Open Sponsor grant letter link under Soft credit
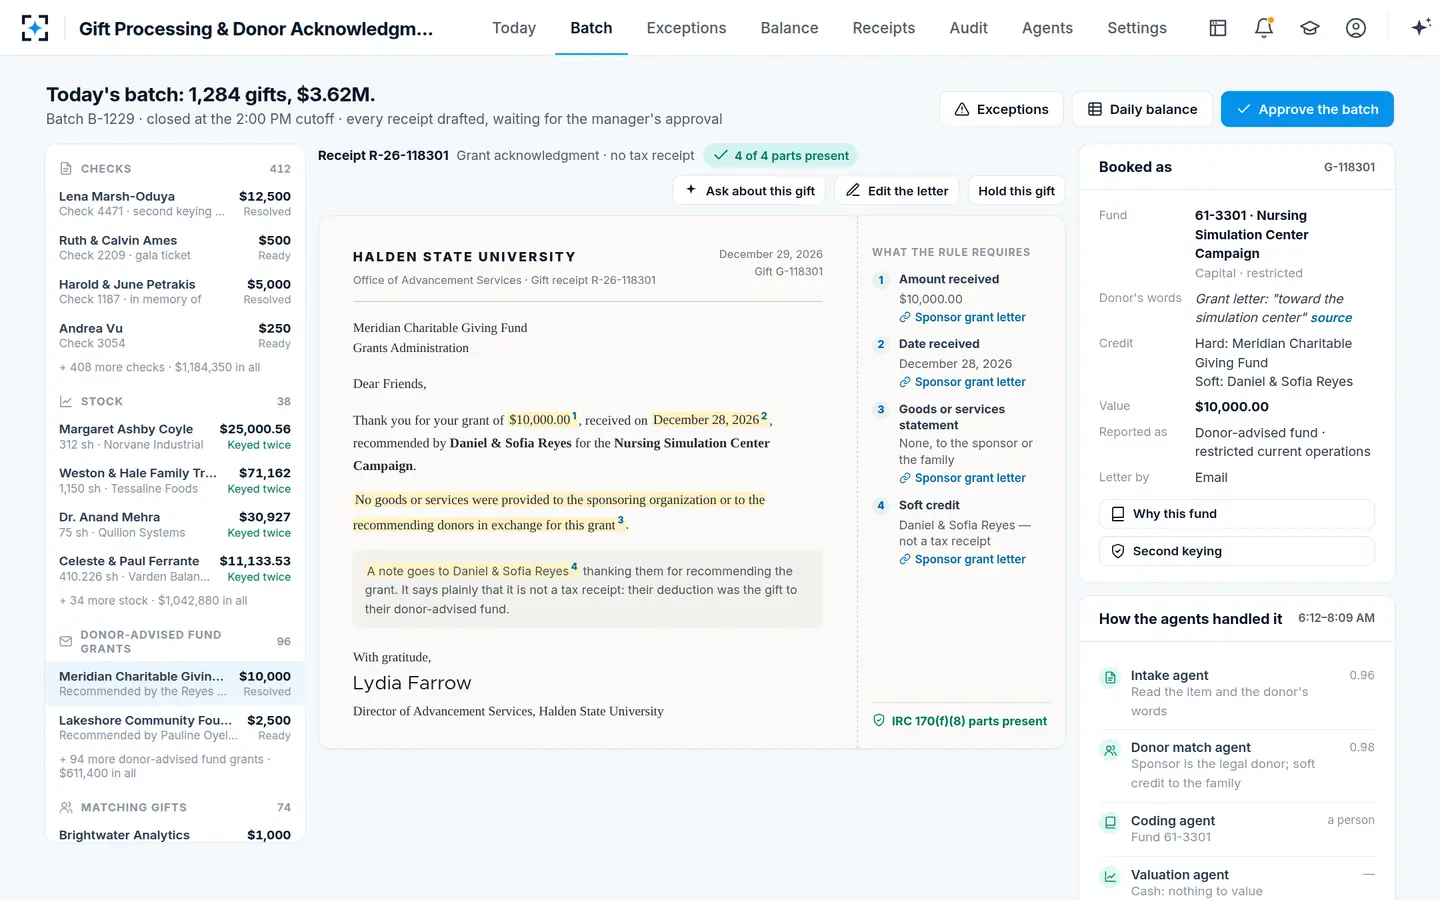1440x900 pixels. (x=962, y=560)
